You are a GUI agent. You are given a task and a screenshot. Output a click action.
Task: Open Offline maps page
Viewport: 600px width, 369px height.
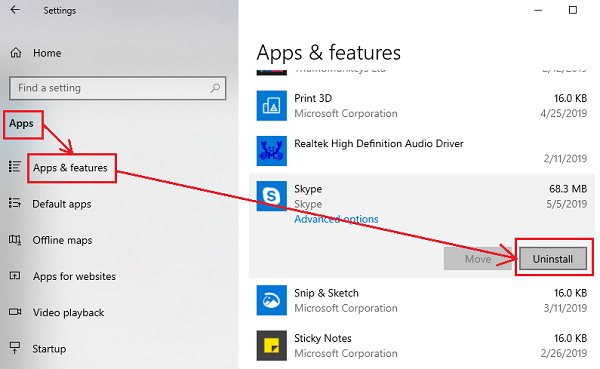(62, 240)
